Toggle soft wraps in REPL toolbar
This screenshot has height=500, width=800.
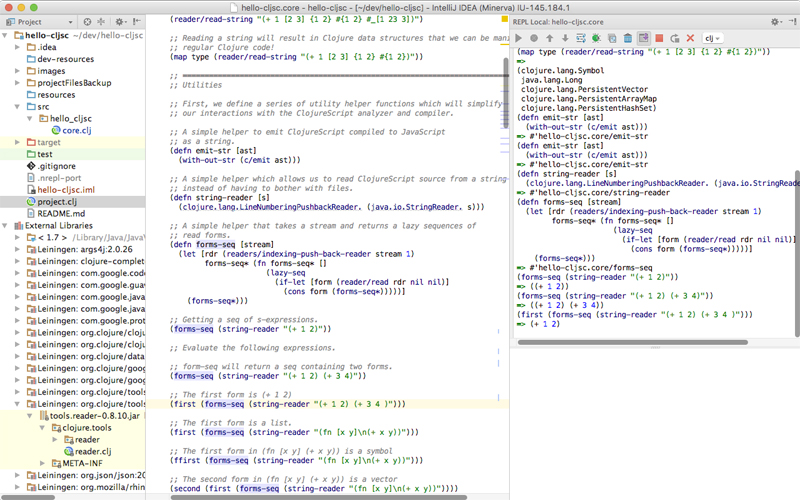pos(581,38)
